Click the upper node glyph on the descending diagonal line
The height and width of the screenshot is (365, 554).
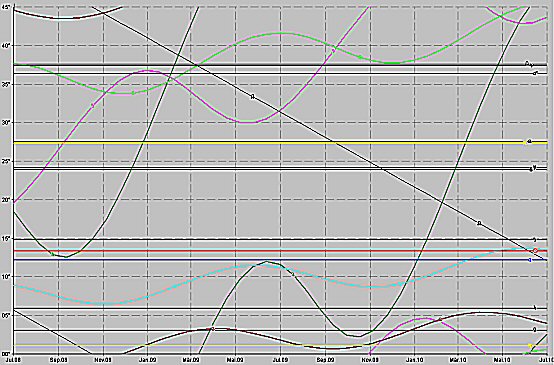click(x=252, y=96)
